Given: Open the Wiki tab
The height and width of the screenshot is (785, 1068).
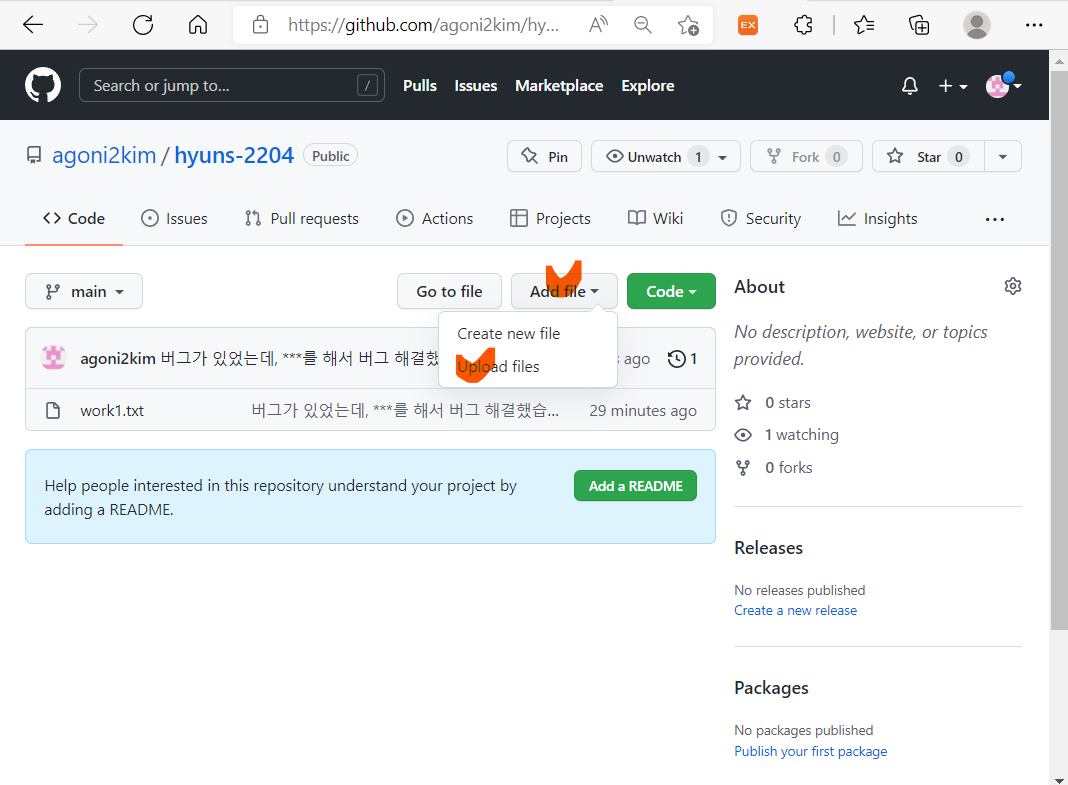Looking at the screenshot, I should tap(655, 219).
